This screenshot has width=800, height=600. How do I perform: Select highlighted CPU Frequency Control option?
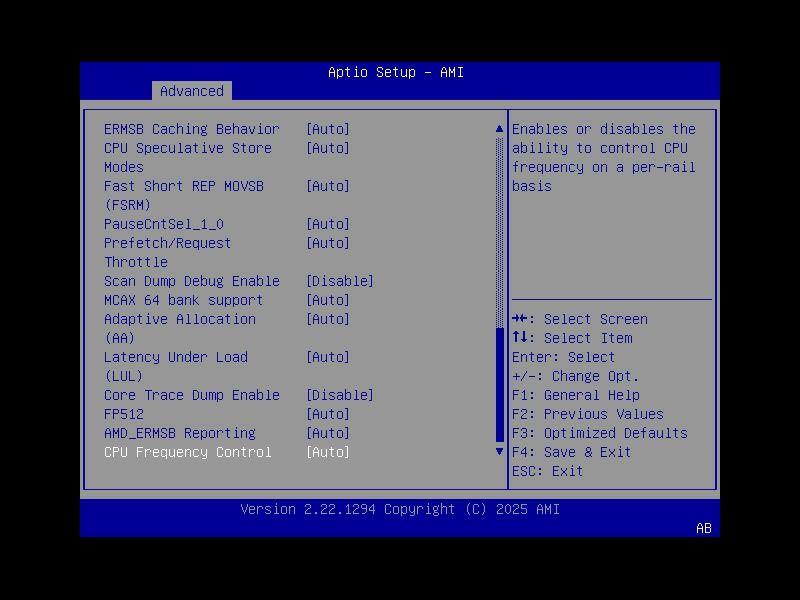click(188, 452)
